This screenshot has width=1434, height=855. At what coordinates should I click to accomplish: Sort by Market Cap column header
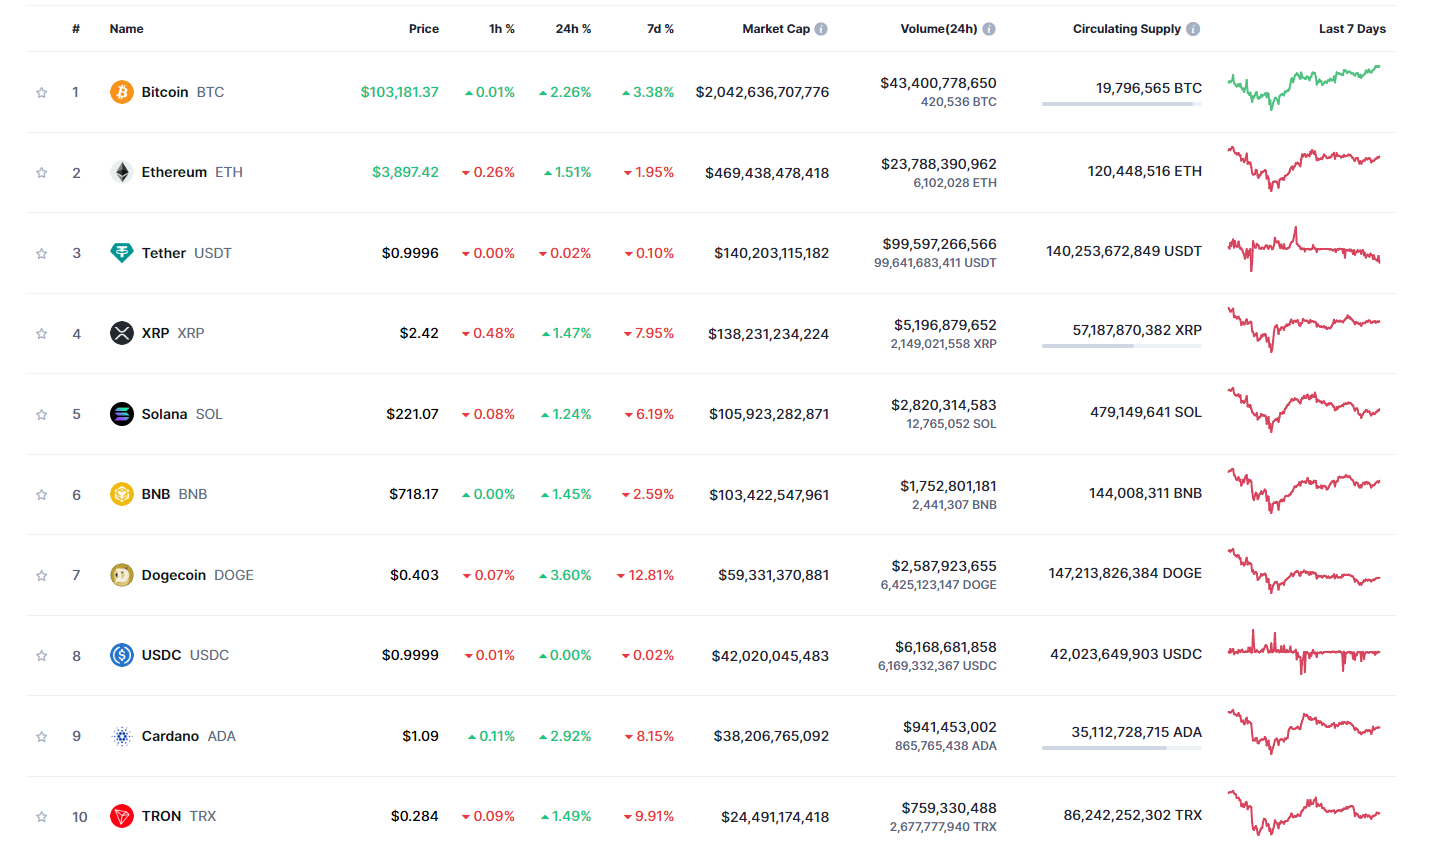[x=776, y=29]
